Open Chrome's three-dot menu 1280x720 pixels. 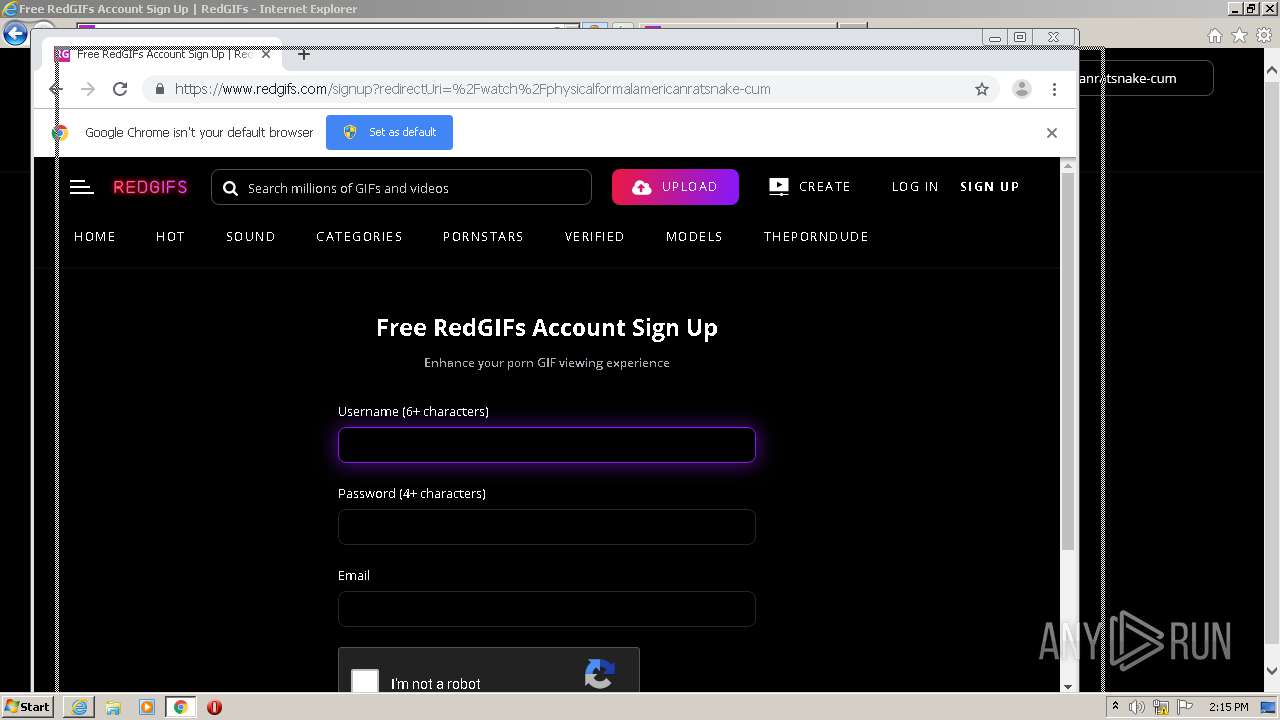click(1054, 89)
